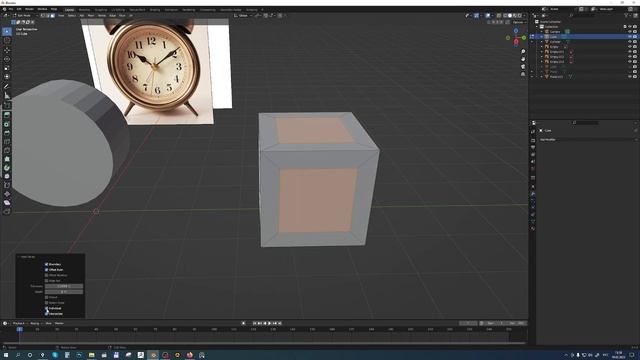Toggle the Interpolate checkbox

[x=47, y=313]
